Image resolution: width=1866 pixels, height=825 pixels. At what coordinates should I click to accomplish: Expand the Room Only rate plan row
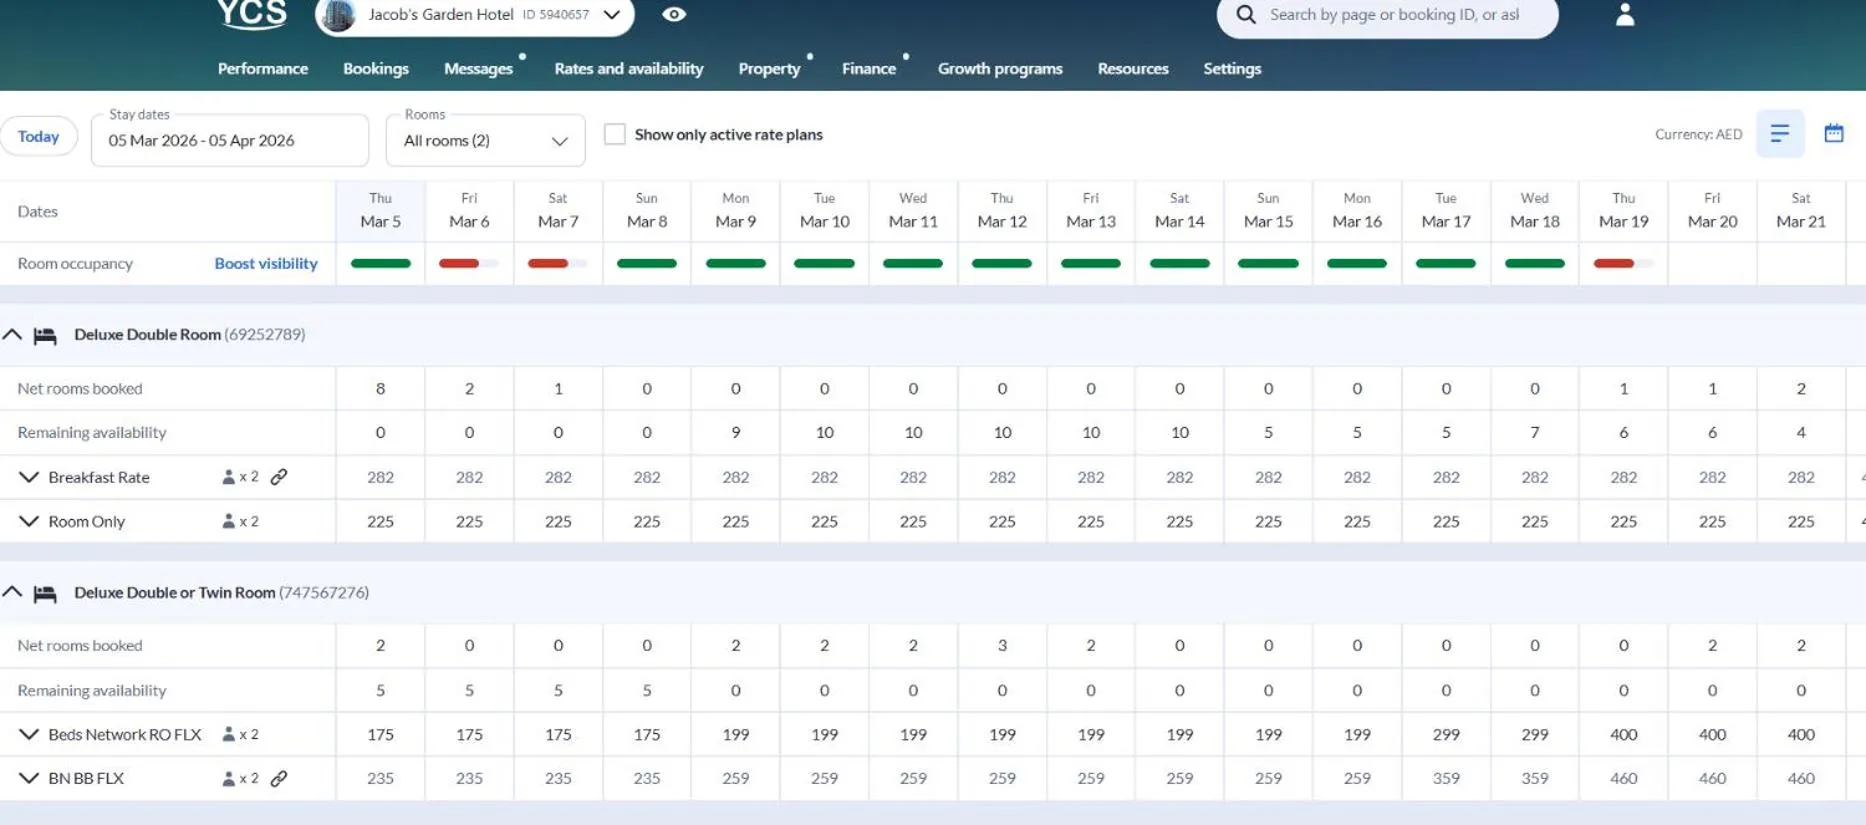[29, 521]
